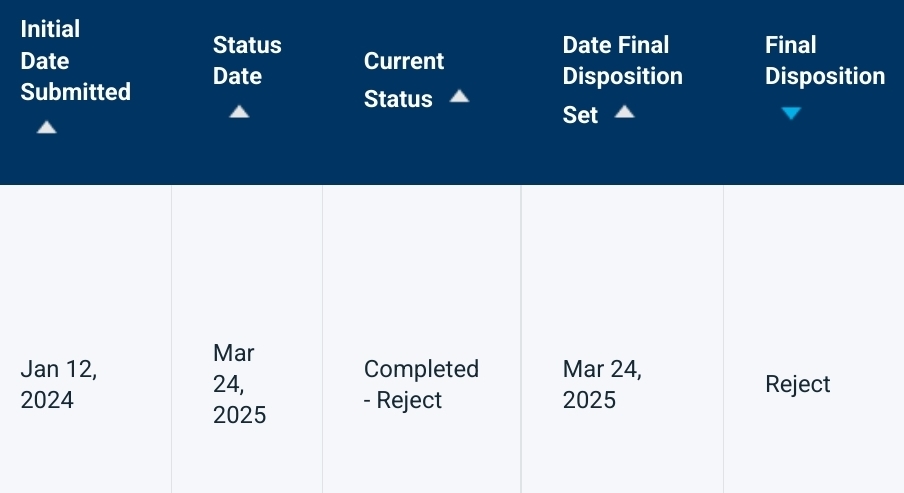Click divider left of Final Disposition column
This screenshot has width=904, height=493.
723,340
